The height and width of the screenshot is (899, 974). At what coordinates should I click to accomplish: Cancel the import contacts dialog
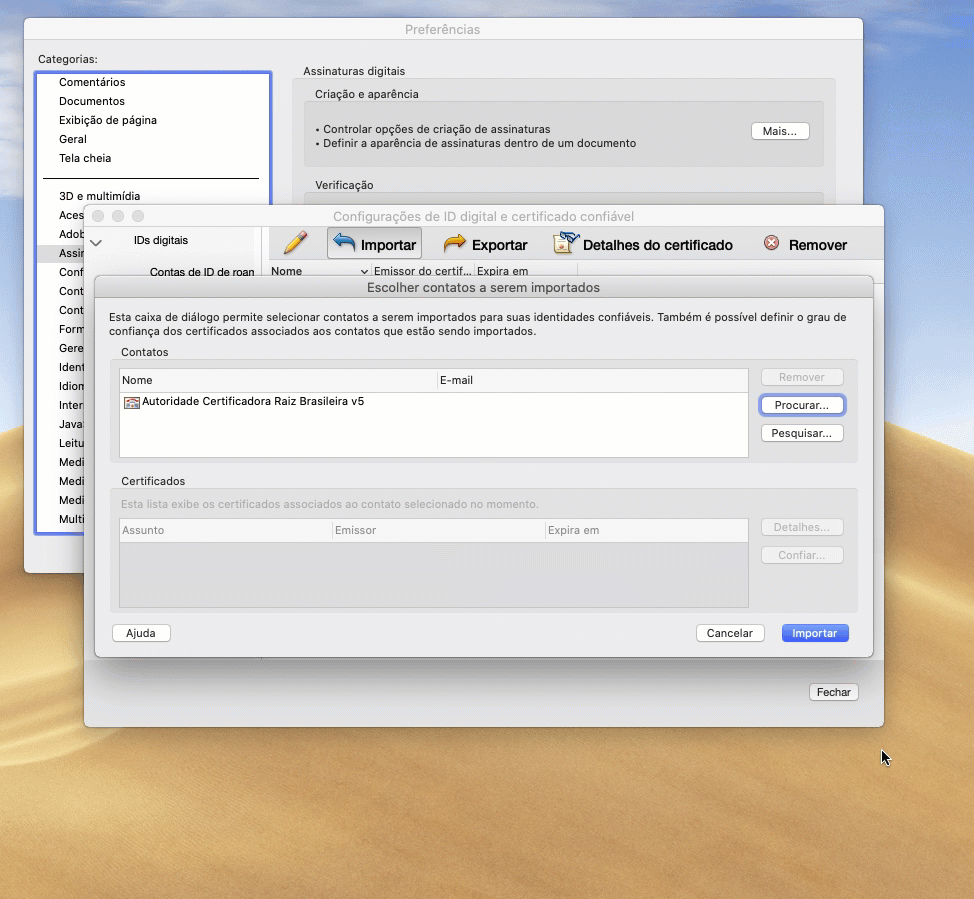(x=730, y=633)
